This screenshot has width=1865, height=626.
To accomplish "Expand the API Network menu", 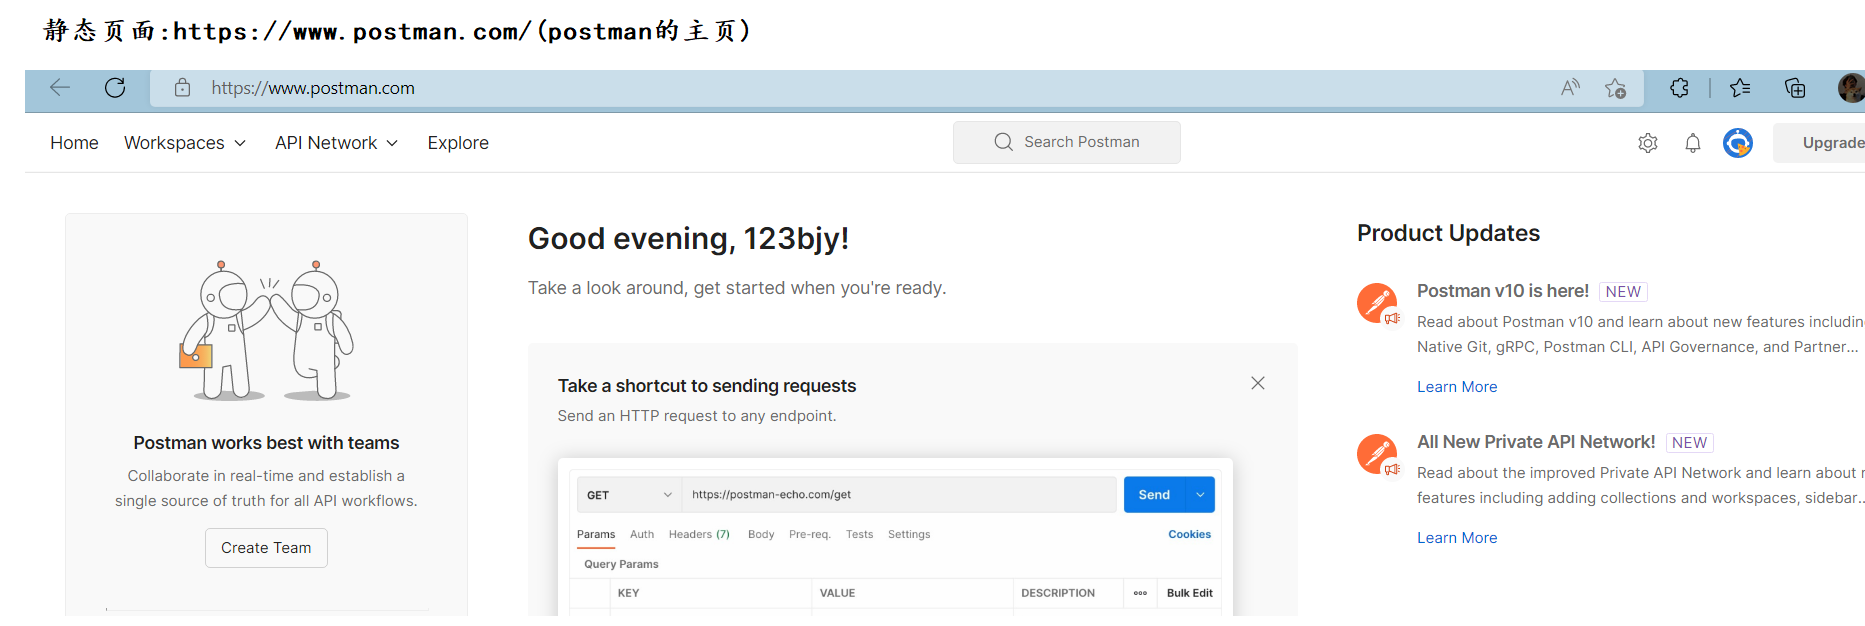I will pyautogui.click(x=337, y=143).
